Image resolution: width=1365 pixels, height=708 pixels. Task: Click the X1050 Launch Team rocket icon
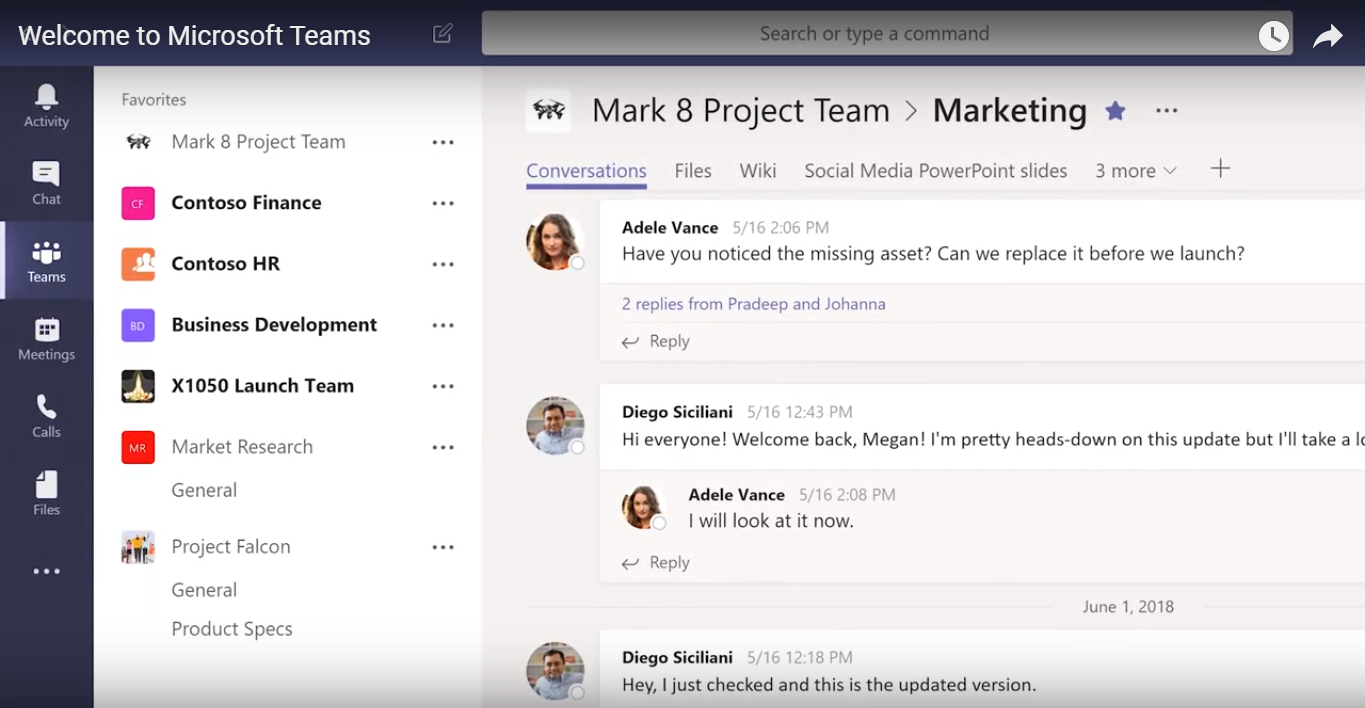click(x=138, y=386)
